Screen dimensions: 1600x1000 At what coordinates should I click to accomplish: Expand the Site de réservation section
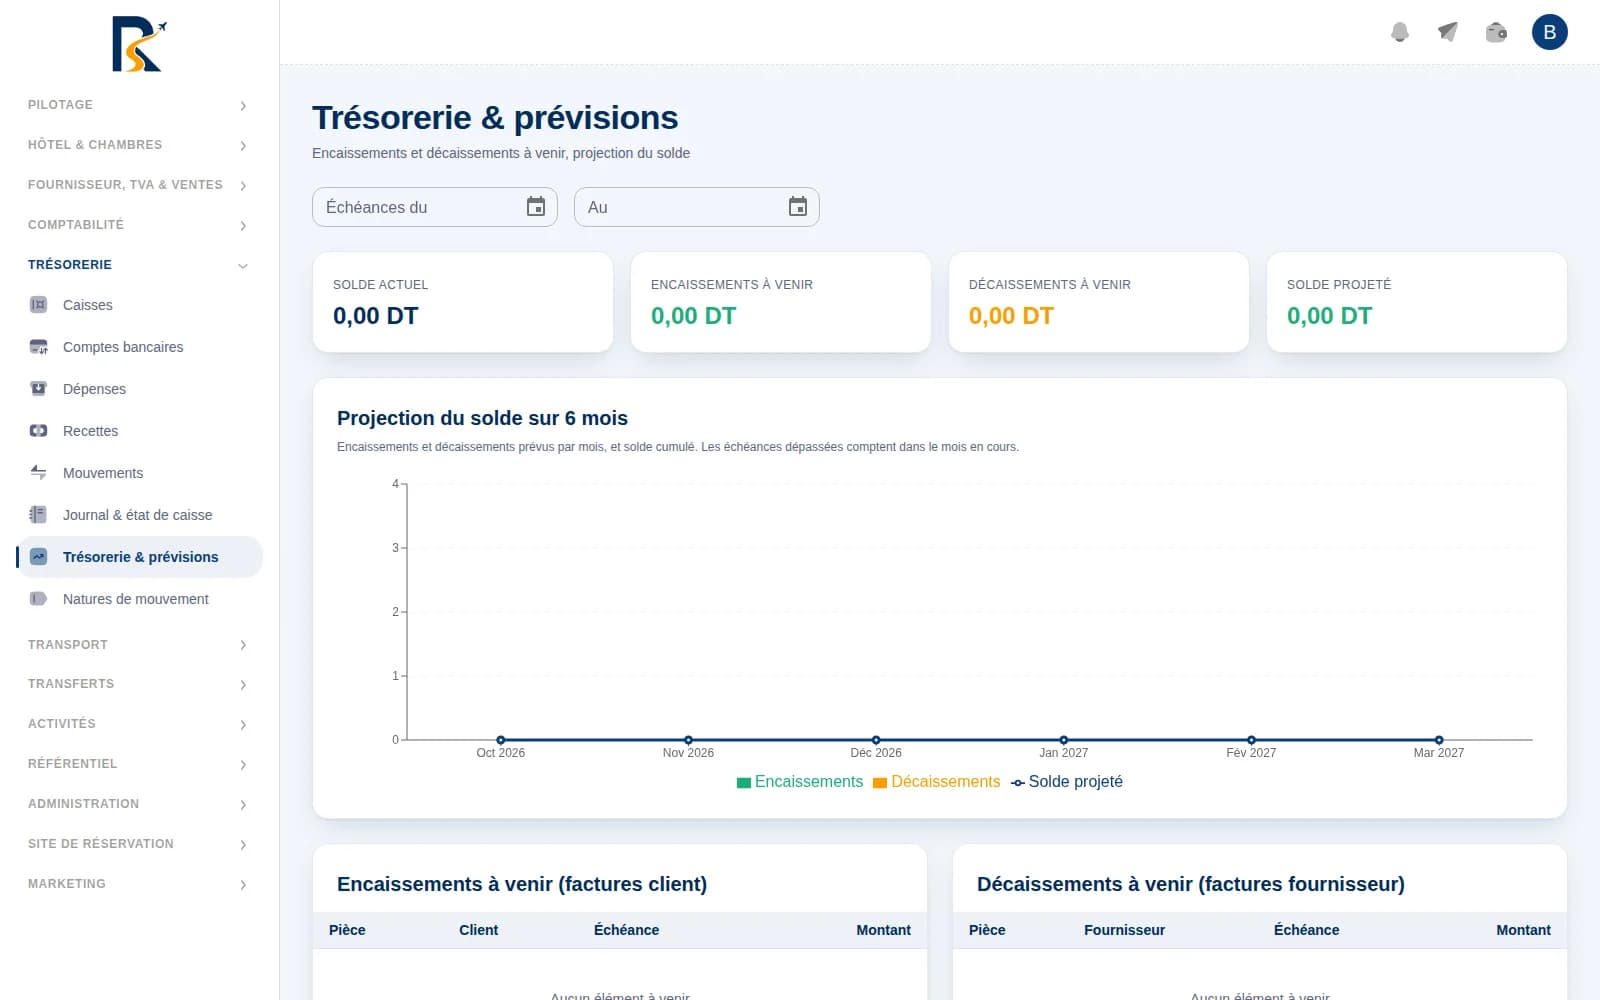tap(139, 844)
